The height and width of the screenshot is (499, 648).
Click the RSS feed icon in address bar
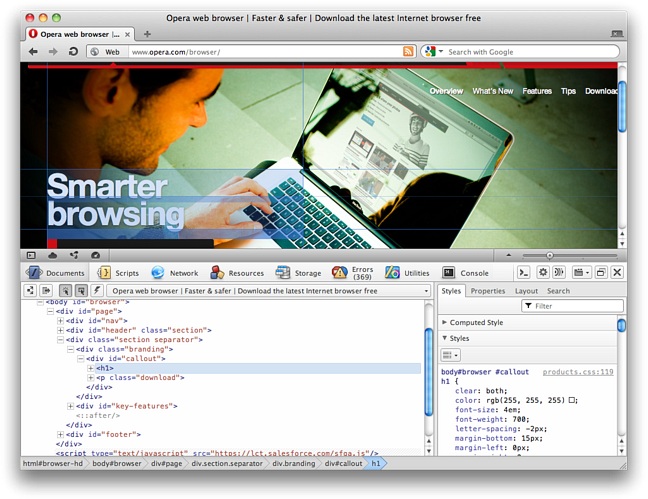tap(408, 51)
